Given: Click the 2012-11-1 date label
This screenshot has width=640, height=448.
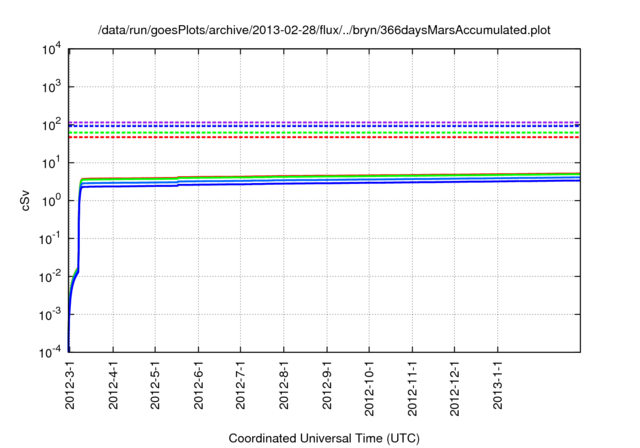Looking at the screenshot, I should (412, 388).
